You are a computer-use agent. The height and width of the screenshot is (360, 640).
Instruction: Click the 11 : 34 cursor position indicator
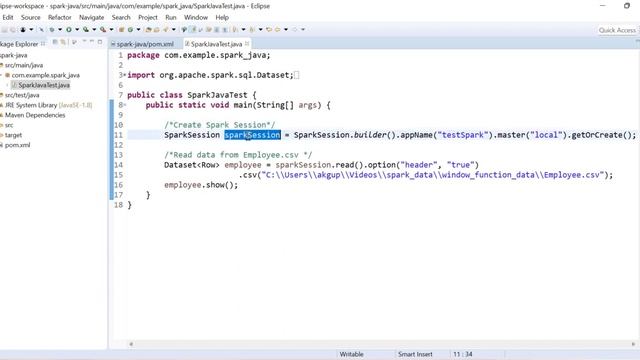[x=463, y=354]
